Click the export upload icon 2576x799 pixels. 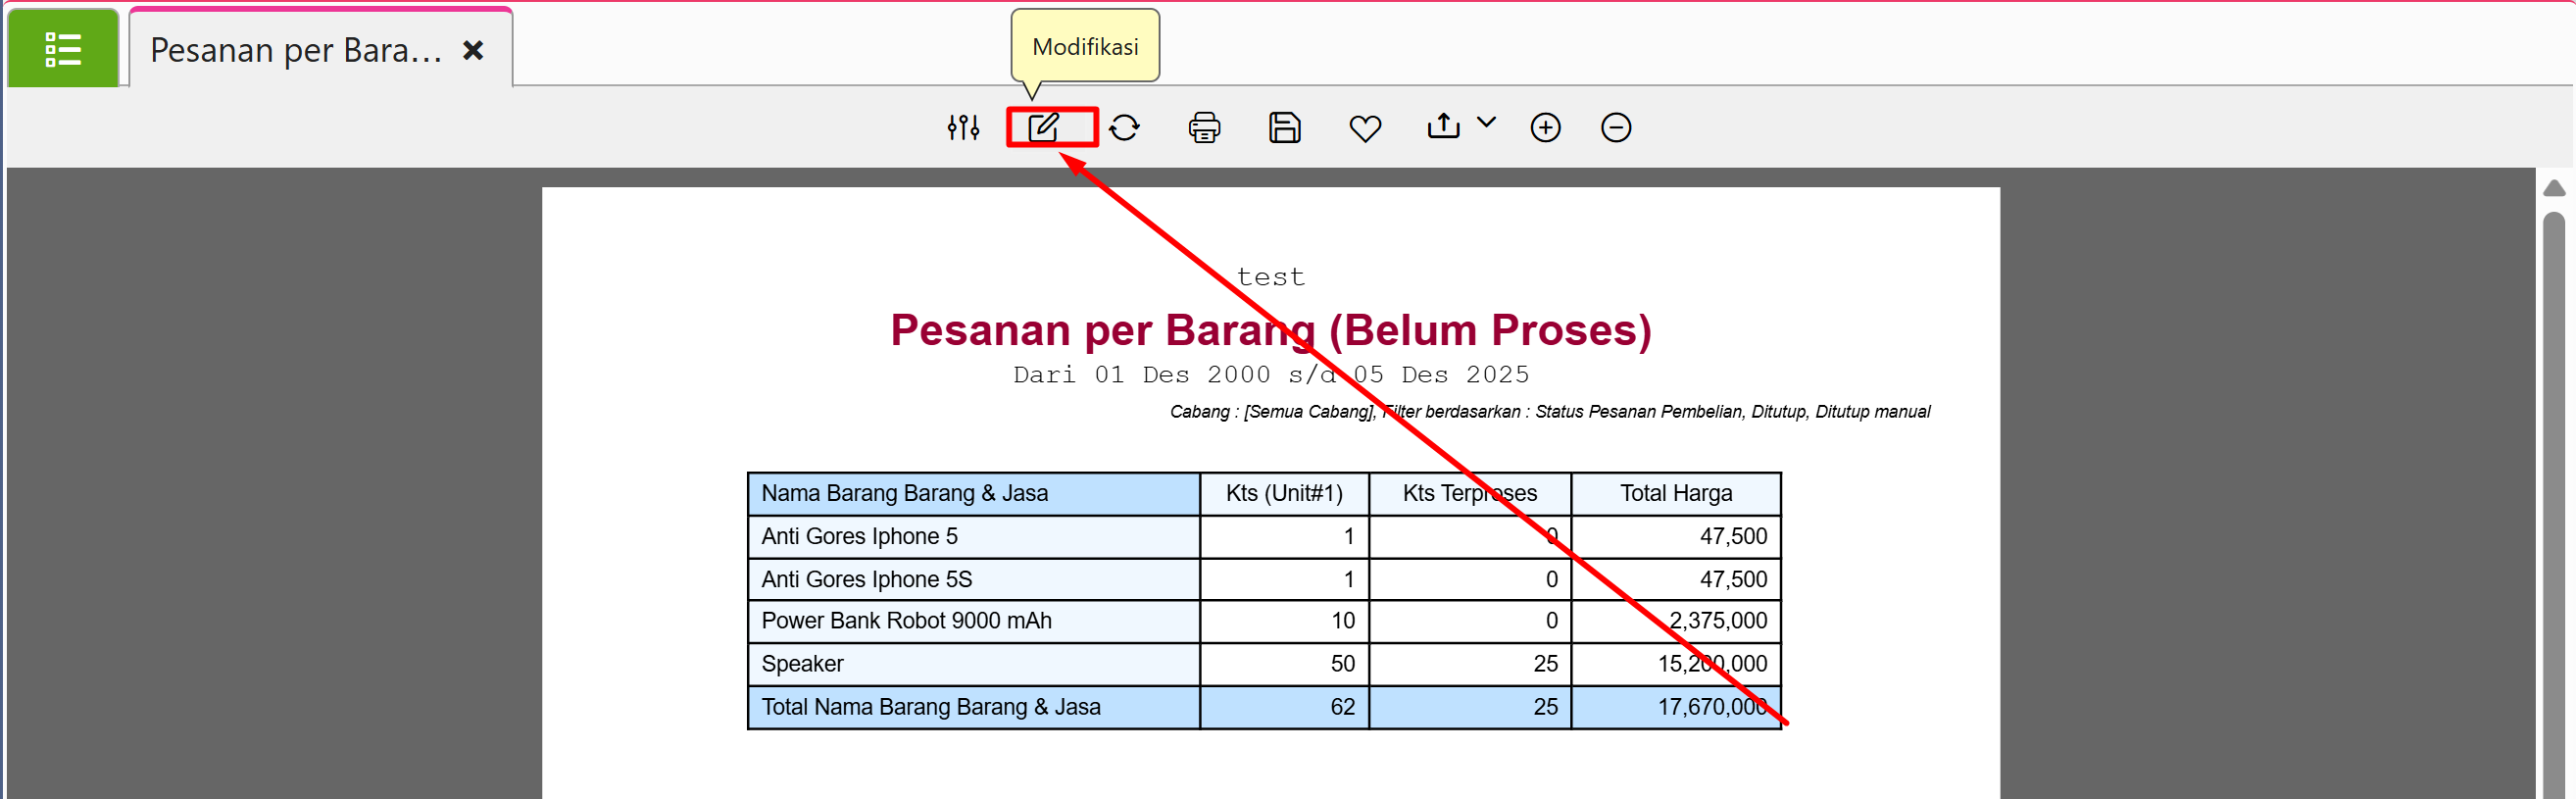(1443, 126)
